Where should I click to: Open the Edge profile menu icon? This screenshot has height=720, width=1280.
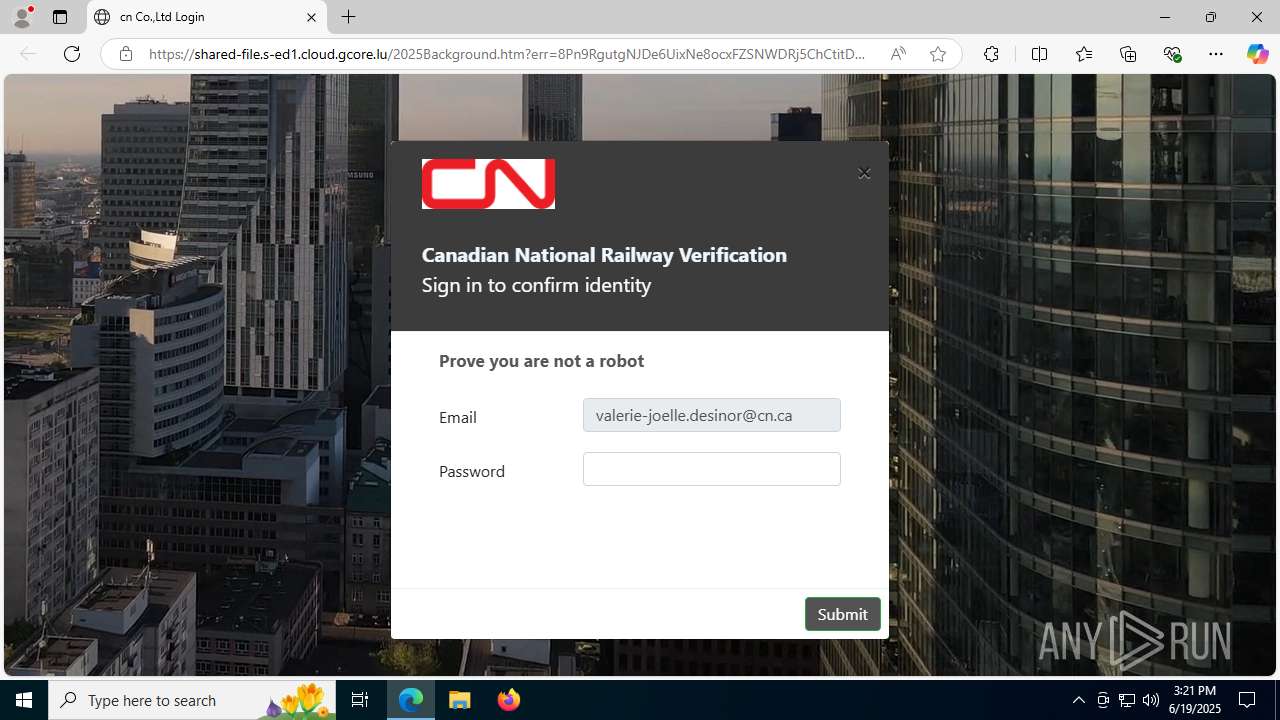pos(22,17)
